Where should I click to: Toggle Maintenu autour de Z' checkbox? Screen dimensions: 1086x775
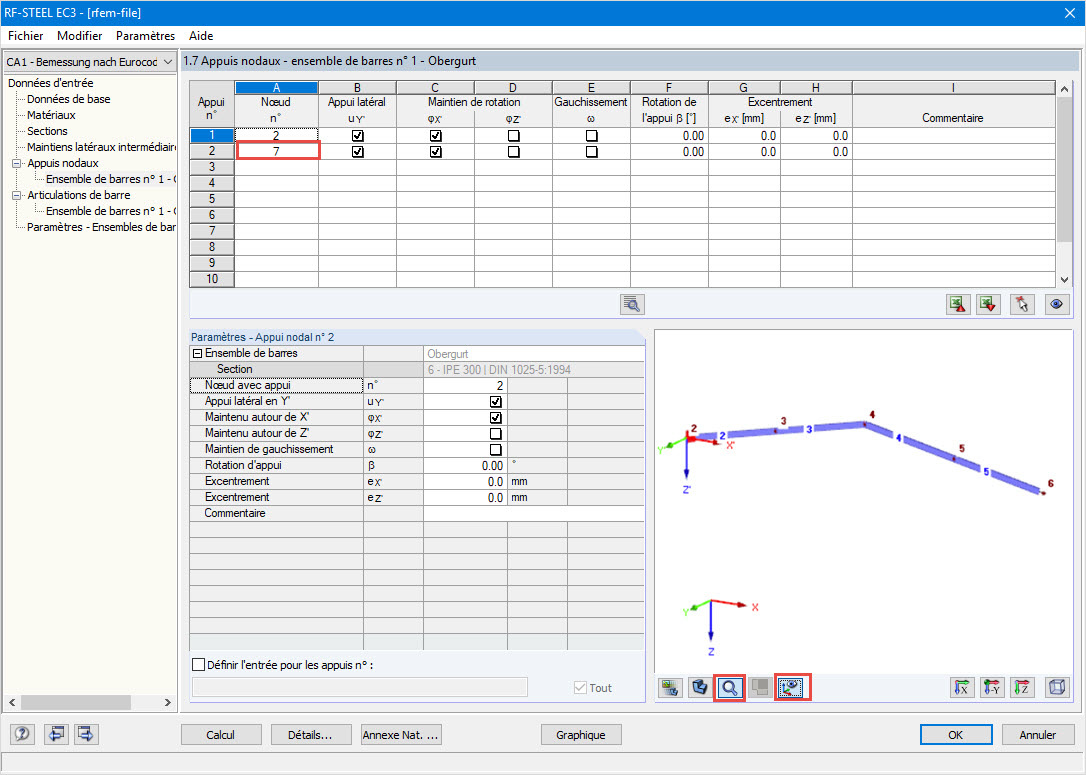pyautogui.click(x=495, y=434)
